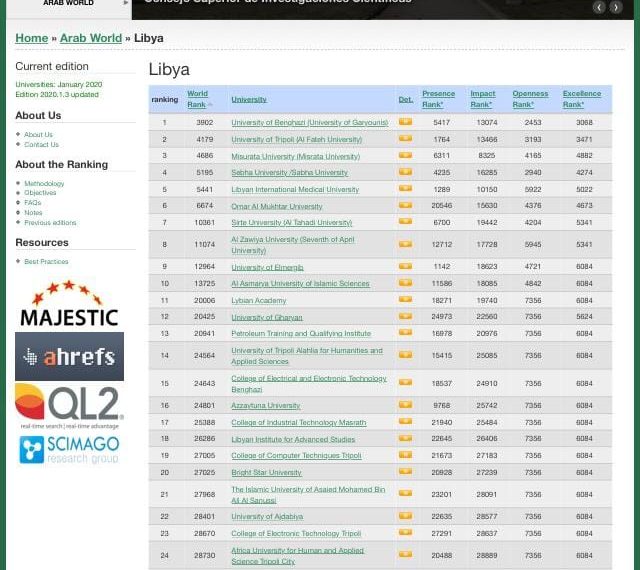Open detail icon for Sebha University row
Image resolution: width=640 pixels, height=570 pixels.
tap(405, 172)
